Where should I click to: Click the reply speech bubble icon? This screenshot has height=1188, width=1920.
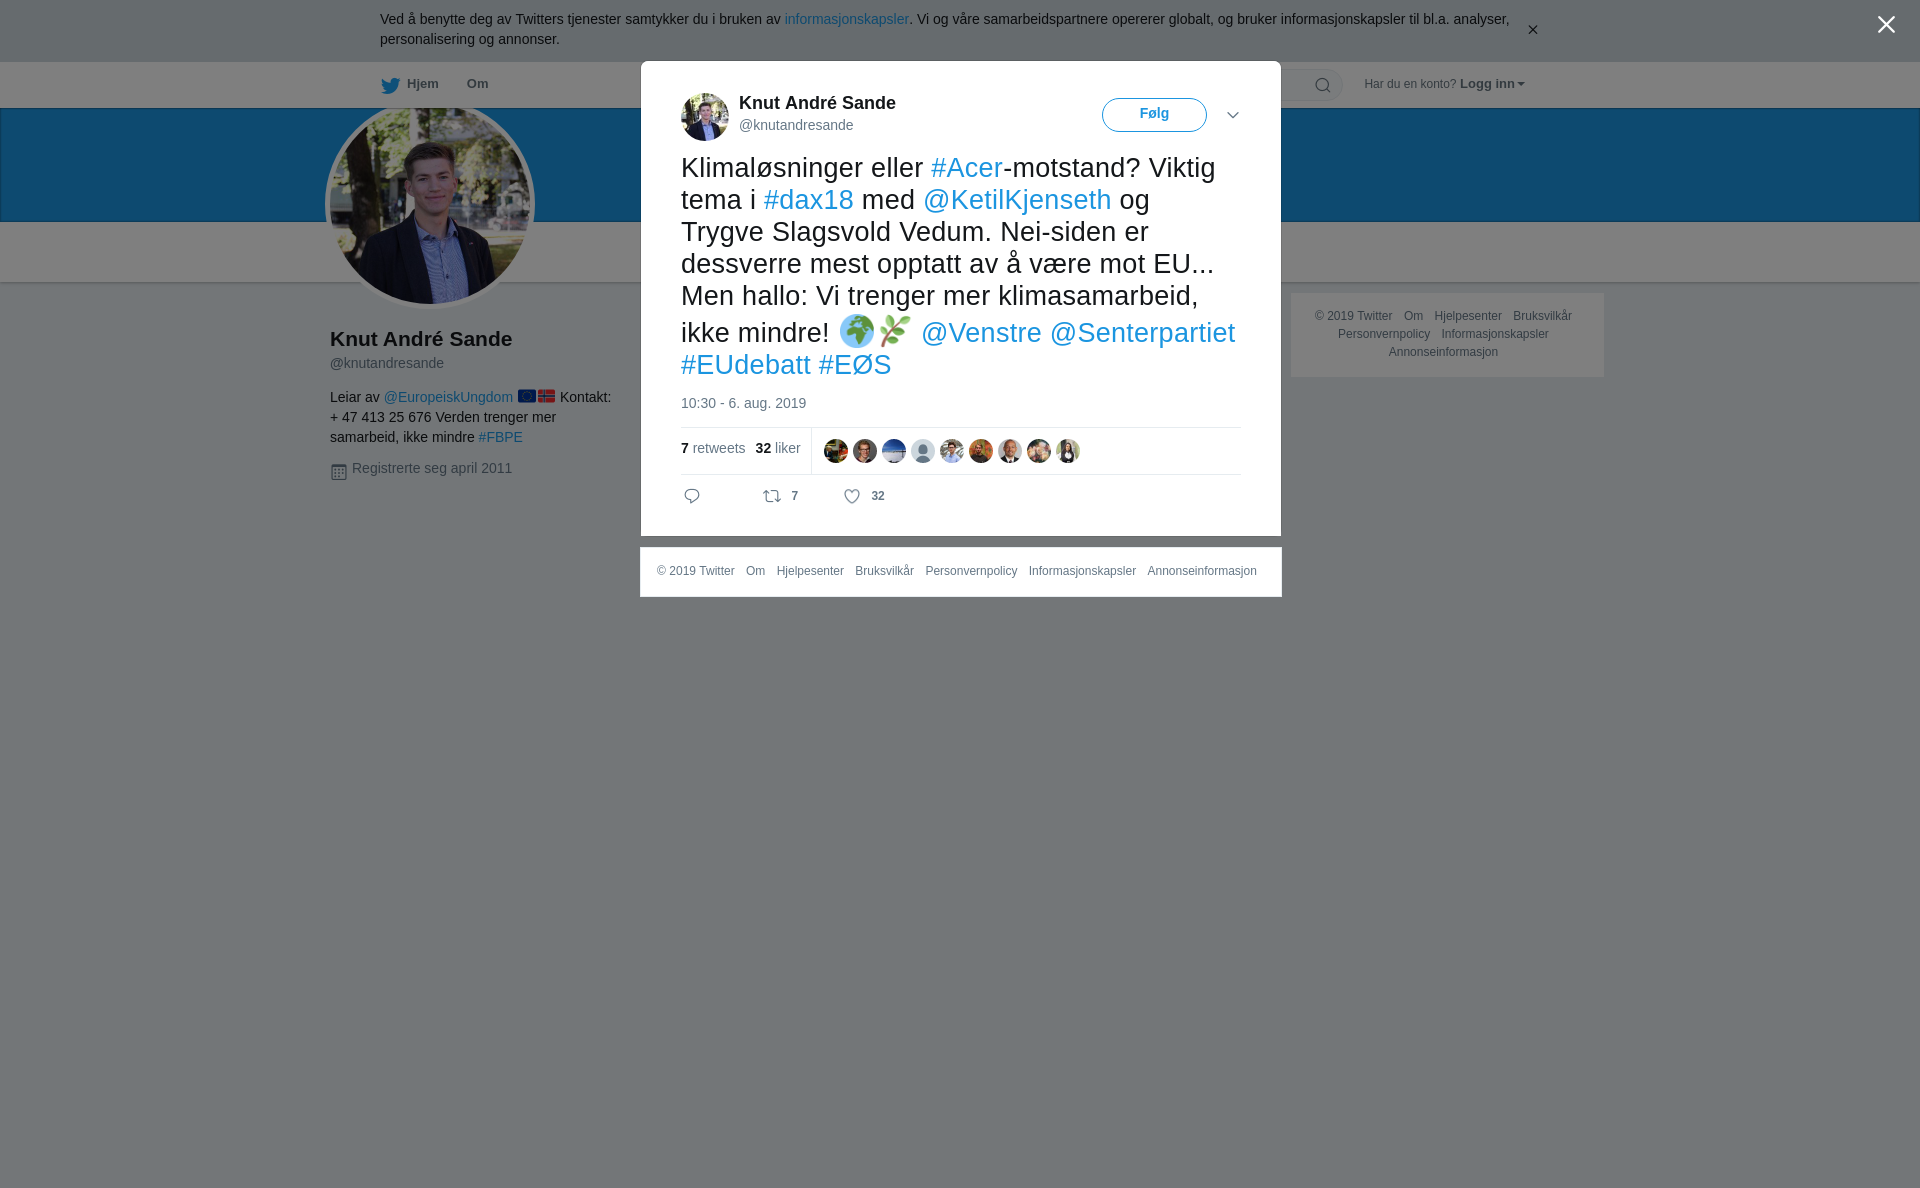(692, 496)
